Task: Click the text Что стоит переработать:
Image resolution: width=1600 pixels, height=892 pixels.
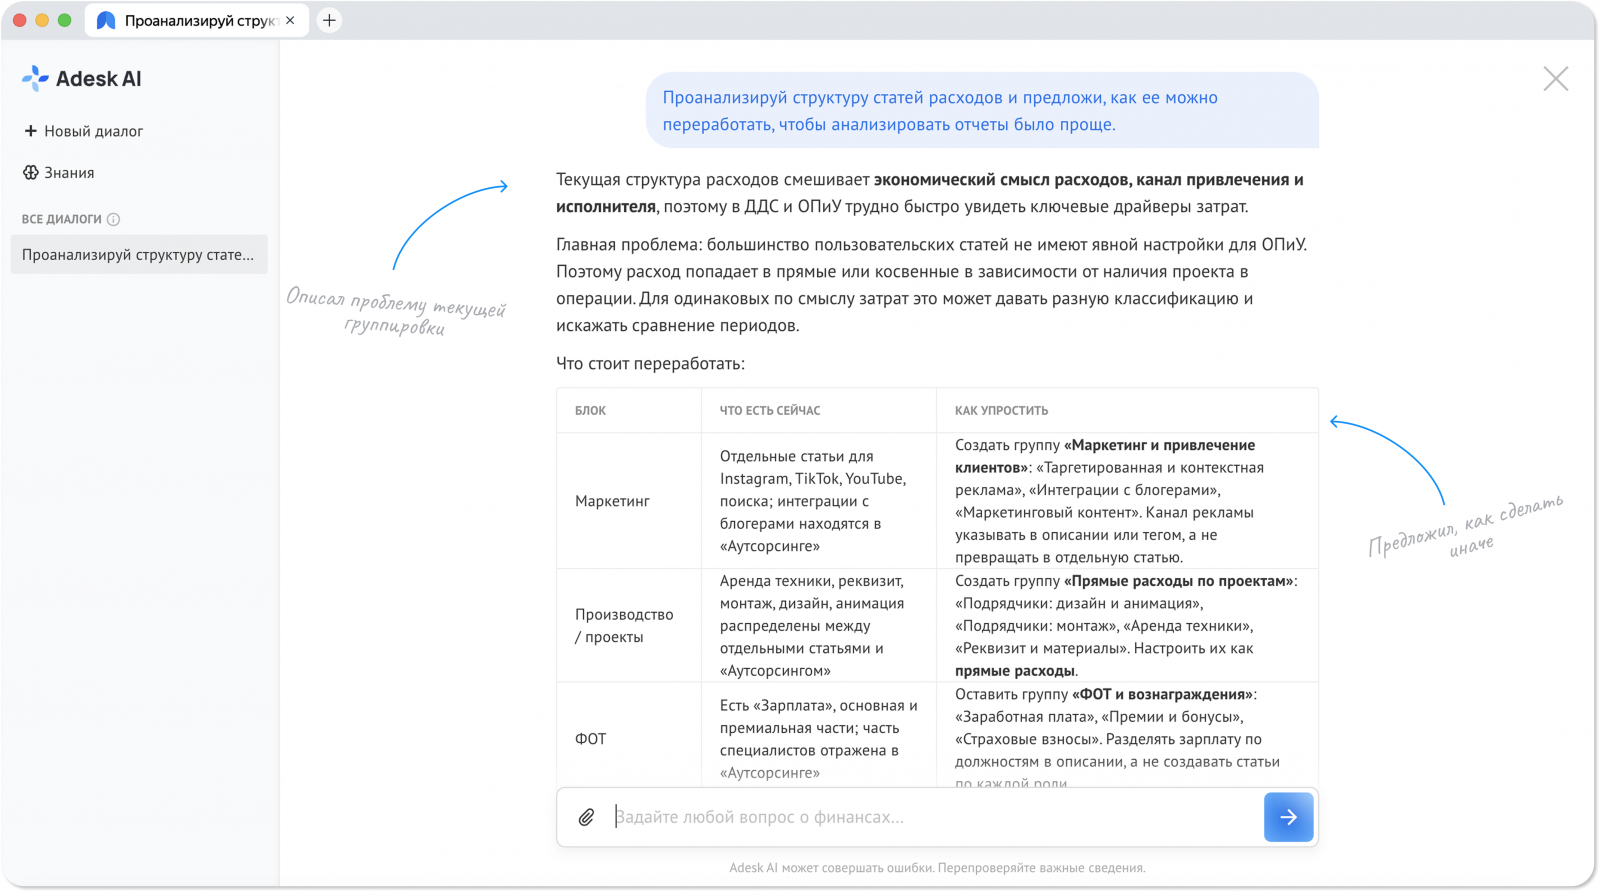Action: click(650, 363)
